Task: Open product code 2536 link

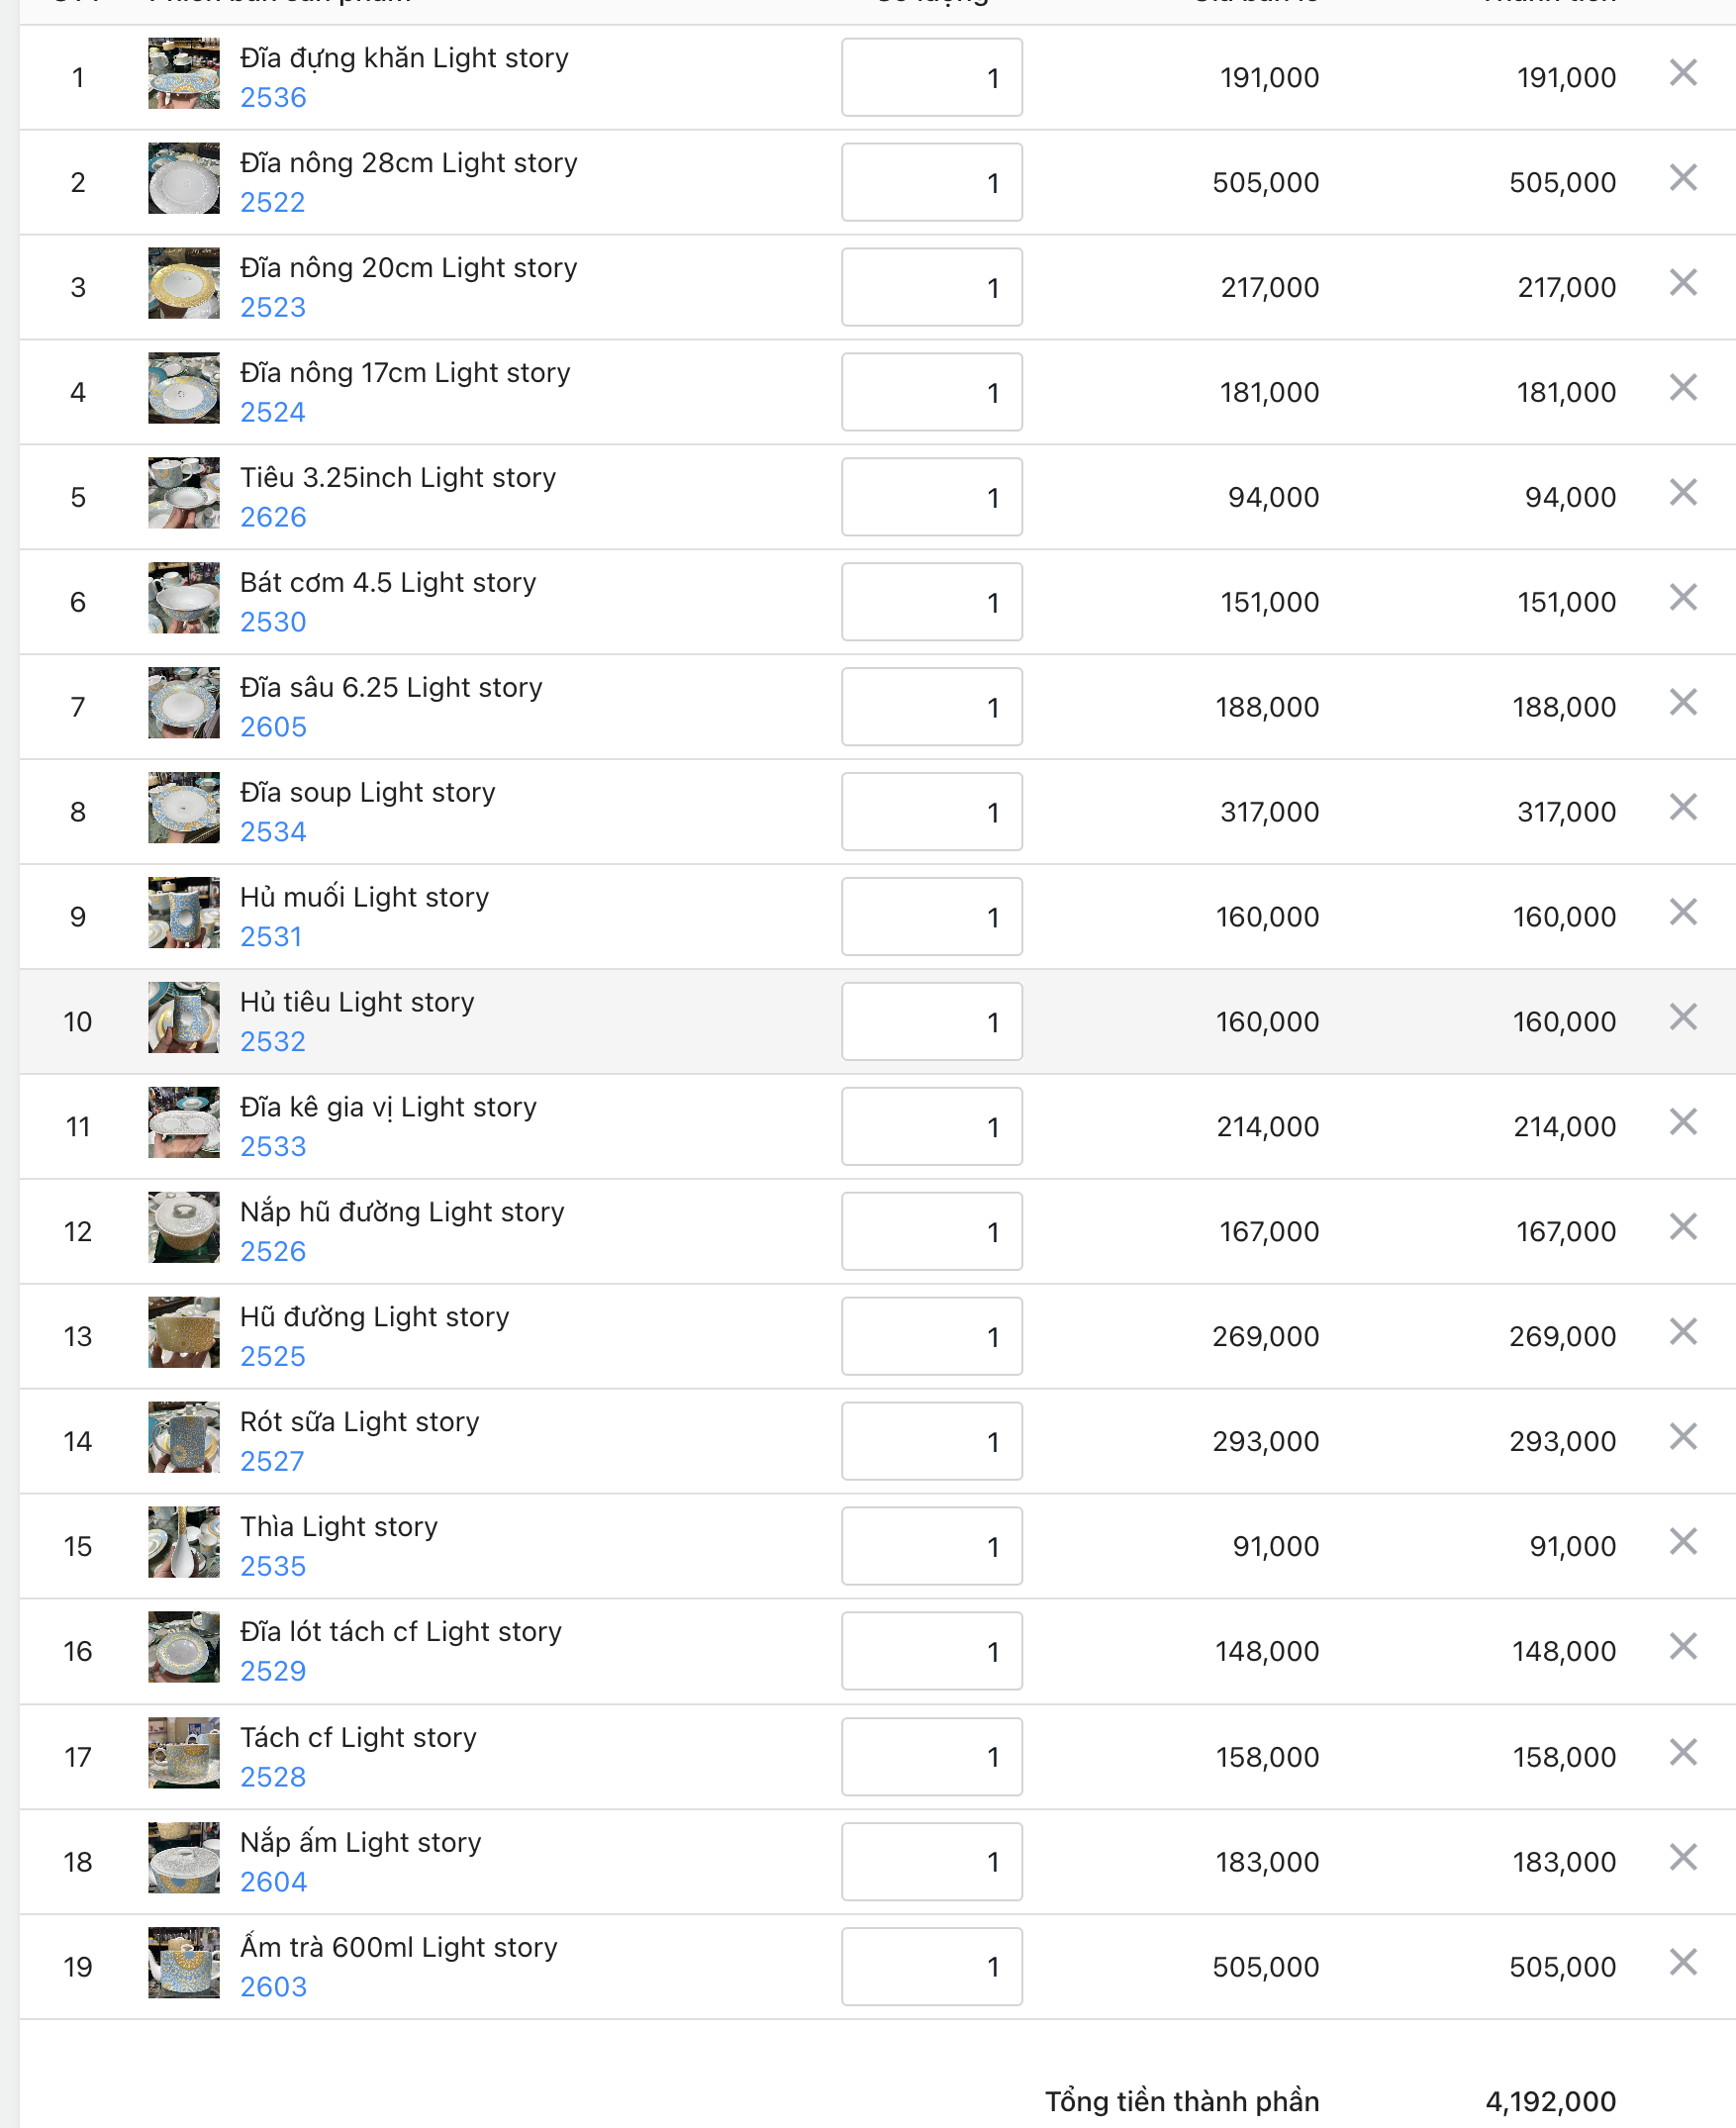Action: coord(273,98)
